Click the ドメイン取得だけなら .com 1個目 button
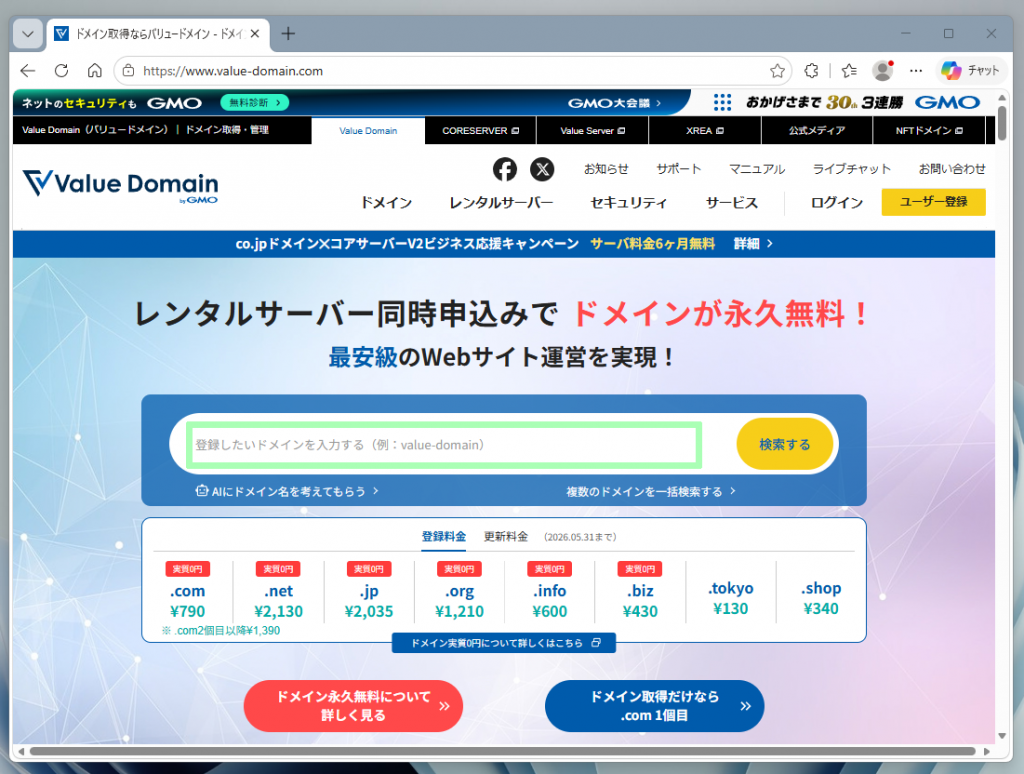Viewport: 1024px width, 774px height. point(654,706)
